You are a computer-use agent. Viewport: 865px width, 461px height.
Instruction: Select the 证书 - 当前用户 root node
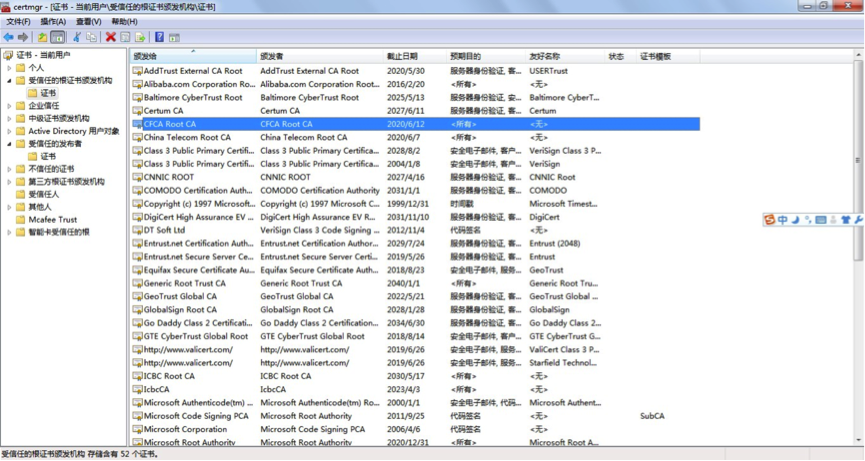(43, 55)
